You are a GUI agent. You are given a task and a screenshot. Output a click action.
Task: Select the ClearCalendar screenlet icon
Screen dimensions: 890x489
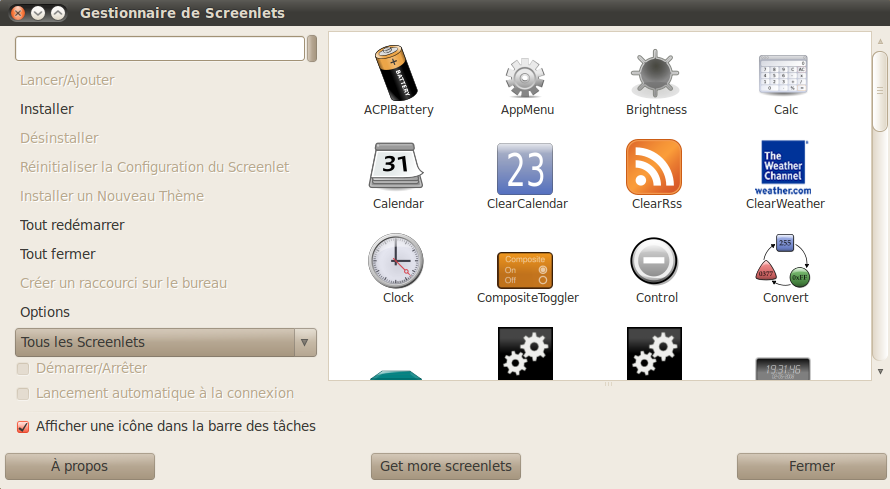point(527,169)
